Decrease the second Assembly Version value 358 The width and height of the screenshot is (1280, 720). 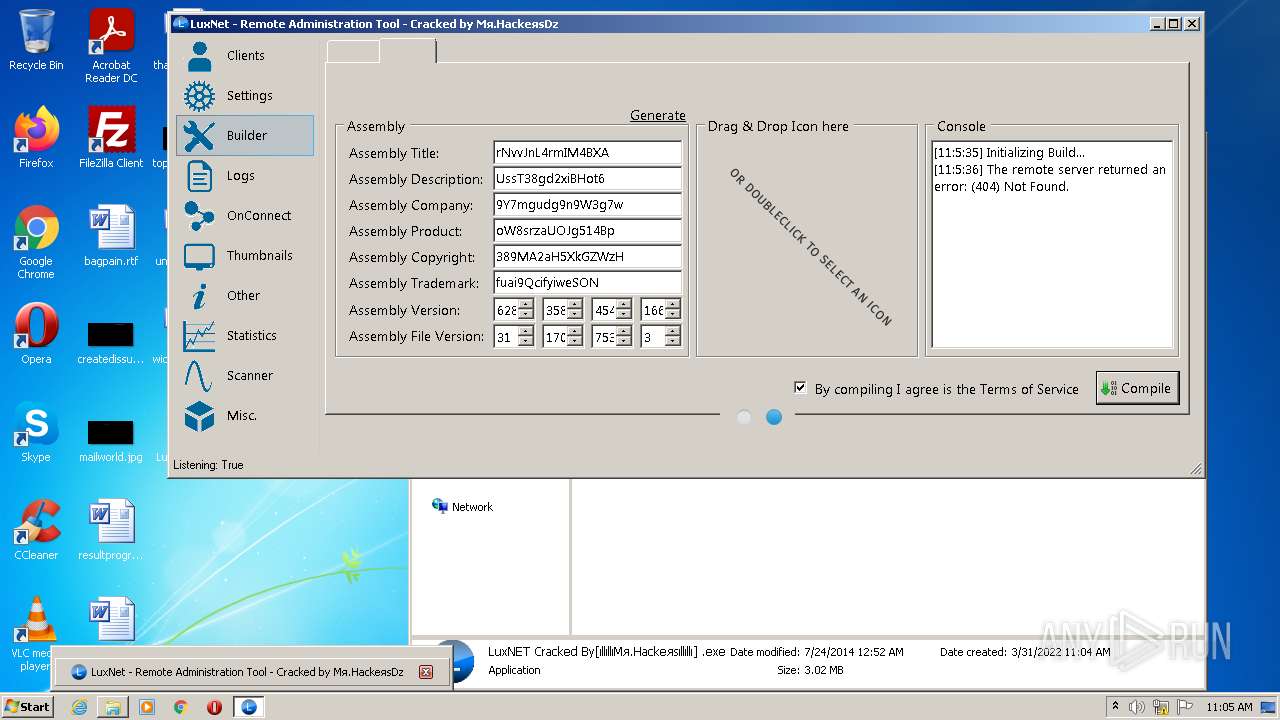tap(574, 315)
